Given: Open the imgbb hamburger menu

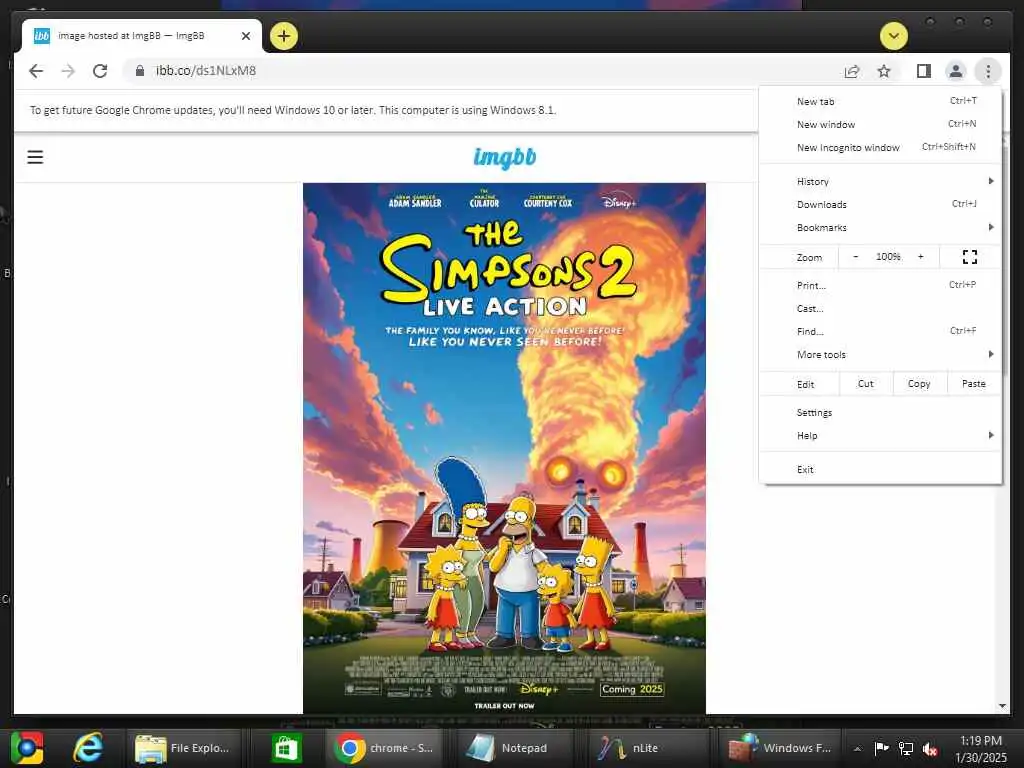Looking at the screenshot, I should point(35,157).
